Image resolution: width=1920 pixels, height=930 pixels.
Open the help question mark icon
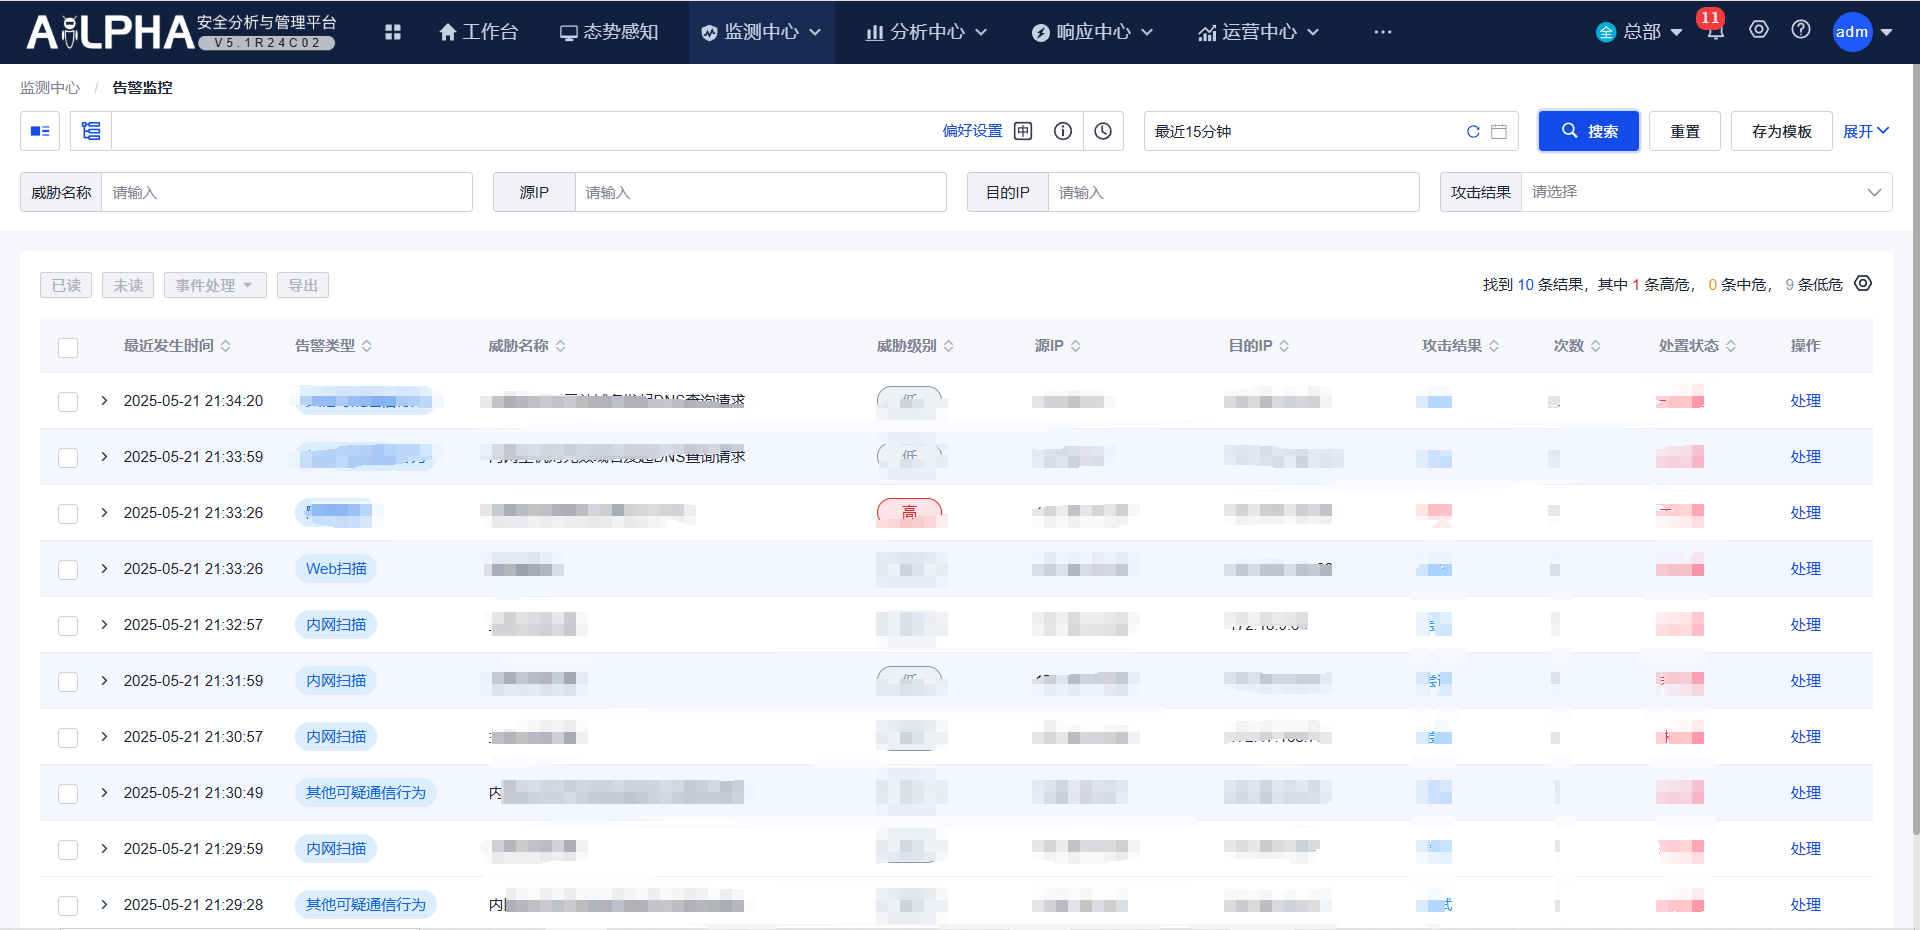tap(1800, 30)
